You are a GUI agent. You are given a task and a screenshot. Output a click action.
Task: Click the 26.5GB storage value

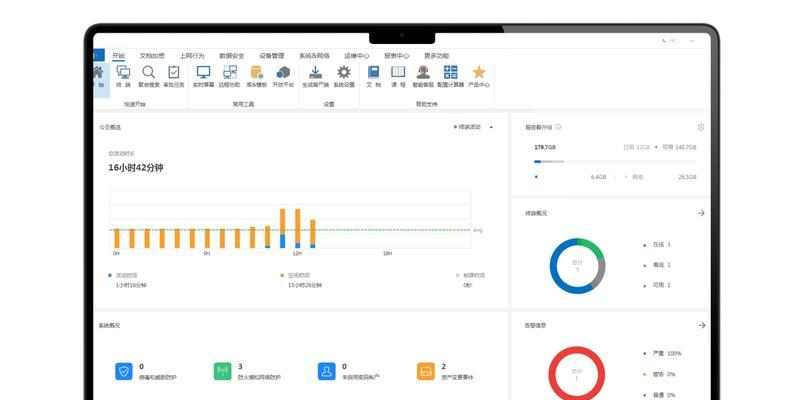[x=687, y=177]
